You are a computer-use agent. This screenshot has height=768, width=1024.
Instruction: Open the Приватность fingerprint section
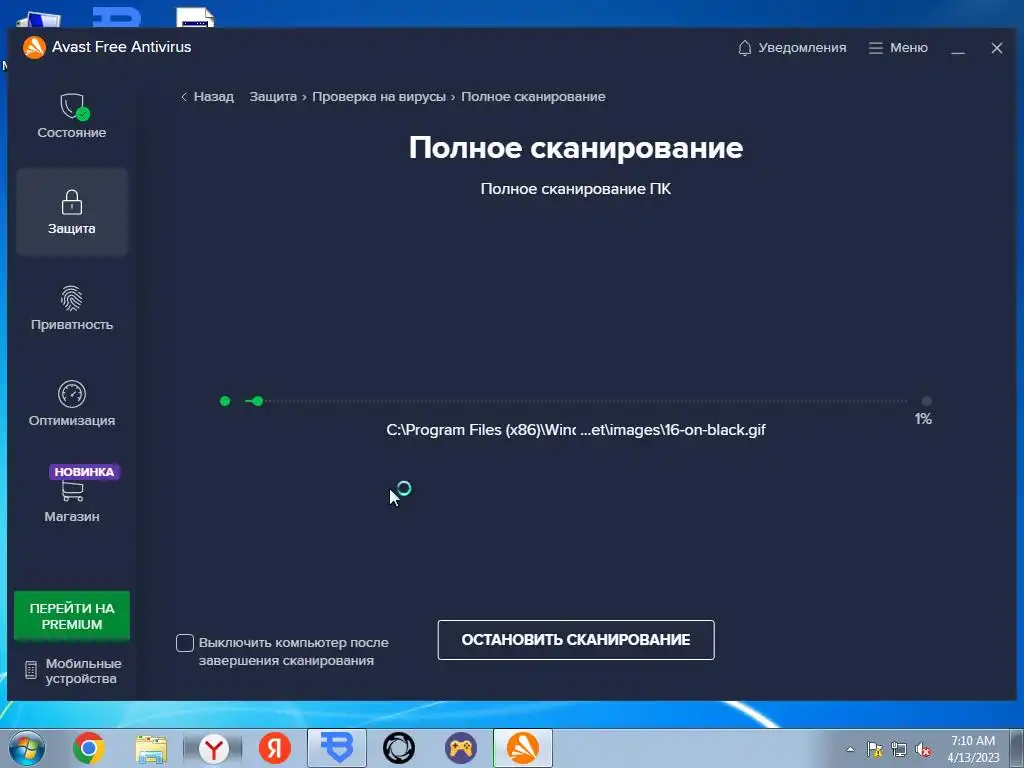(x=72, y=308)
